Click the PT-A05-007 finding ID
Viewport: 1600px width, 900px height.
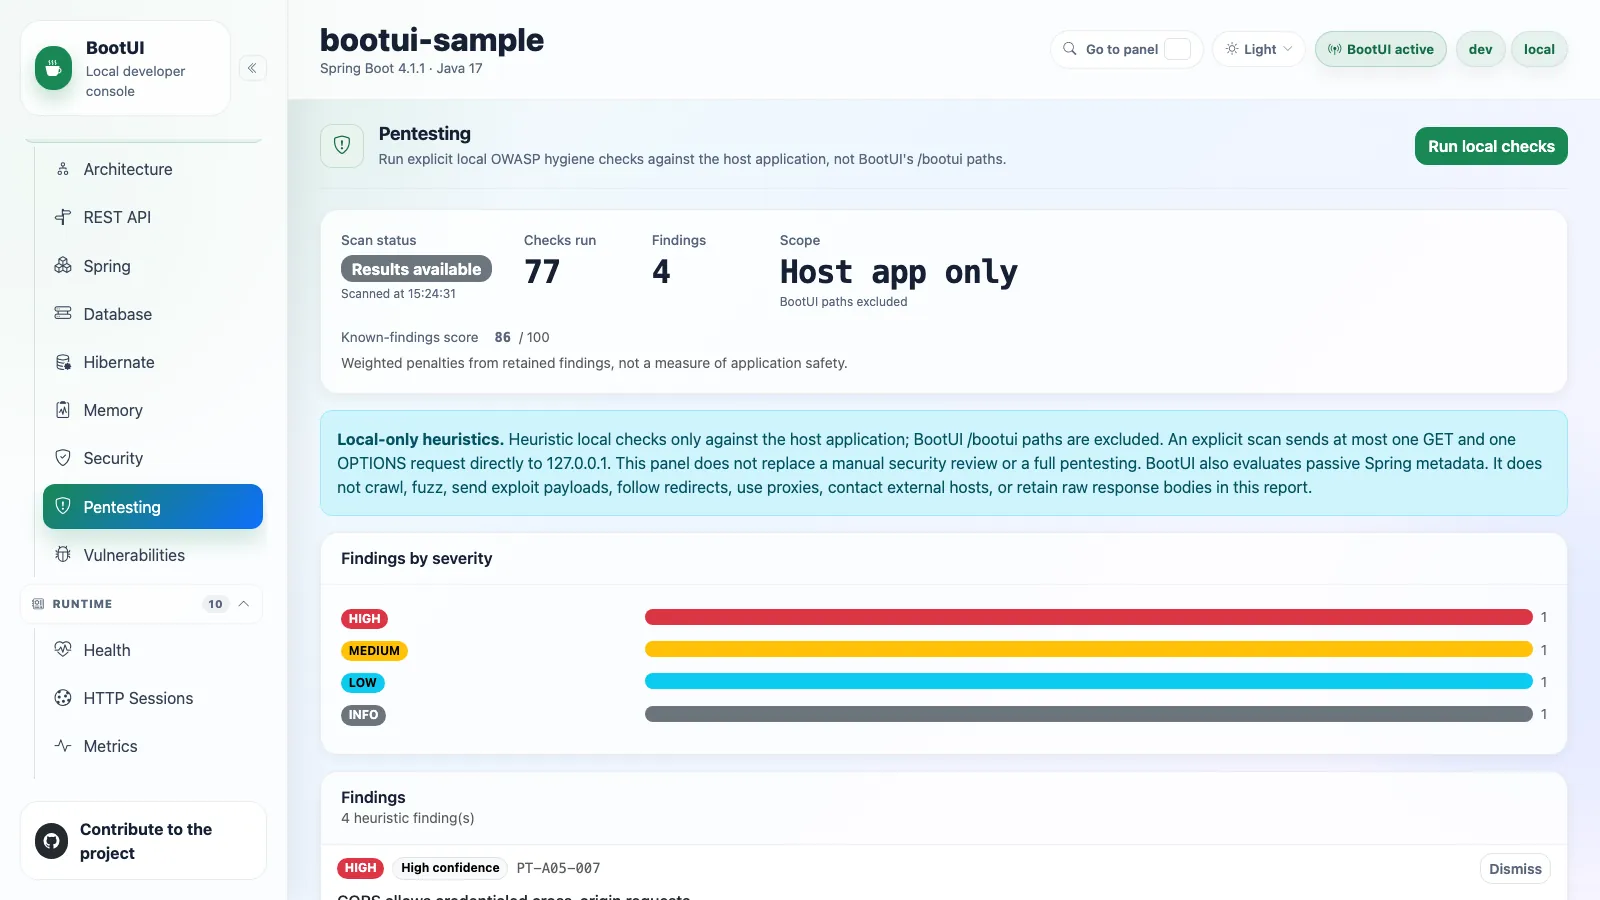coord(558,868)
